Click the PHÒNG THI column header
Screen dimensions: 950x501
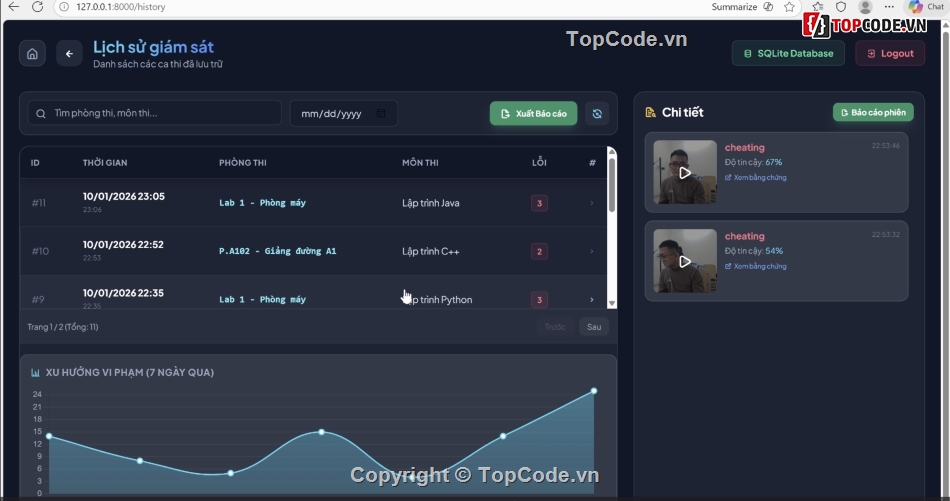click(x=242, y=162)
